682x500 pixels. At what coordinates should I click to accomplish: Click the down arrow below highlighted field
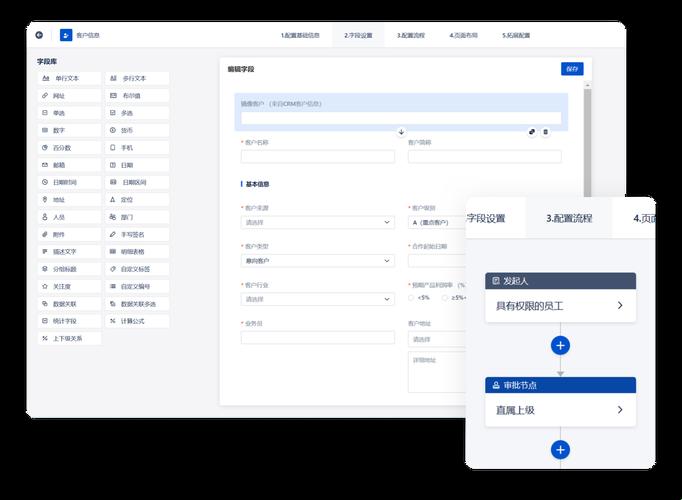click(401, 132)
